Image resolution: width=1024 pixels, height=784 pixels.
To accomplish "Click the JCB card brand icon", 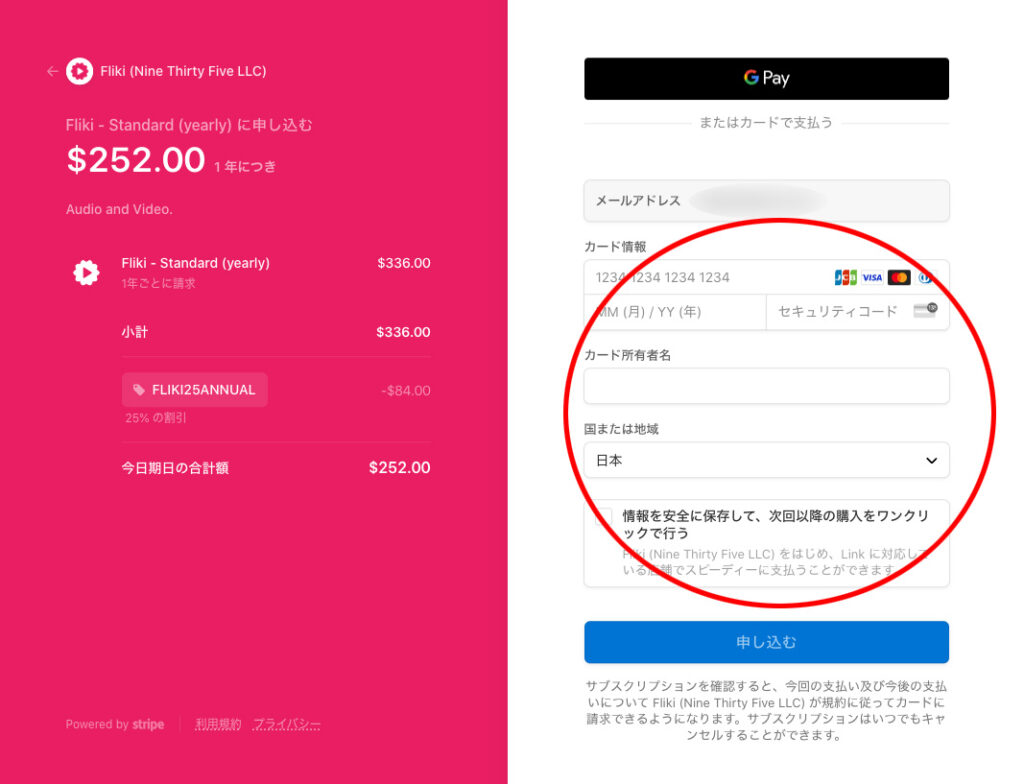I will click(x=846, y=278).
